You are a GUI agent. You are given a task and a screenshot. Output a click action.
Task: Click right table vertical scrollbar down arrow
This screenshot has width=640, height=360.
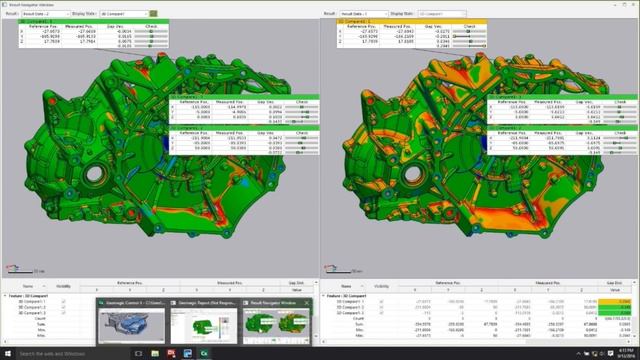tap(635, 336)
